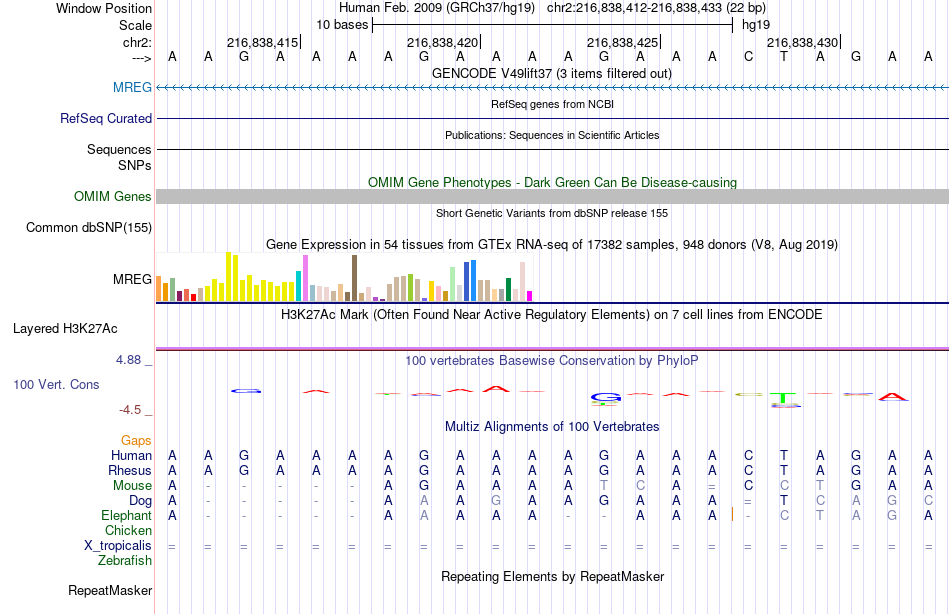Click the gray OMIM Genes item bar
The image size is (950, 614).
552,196
